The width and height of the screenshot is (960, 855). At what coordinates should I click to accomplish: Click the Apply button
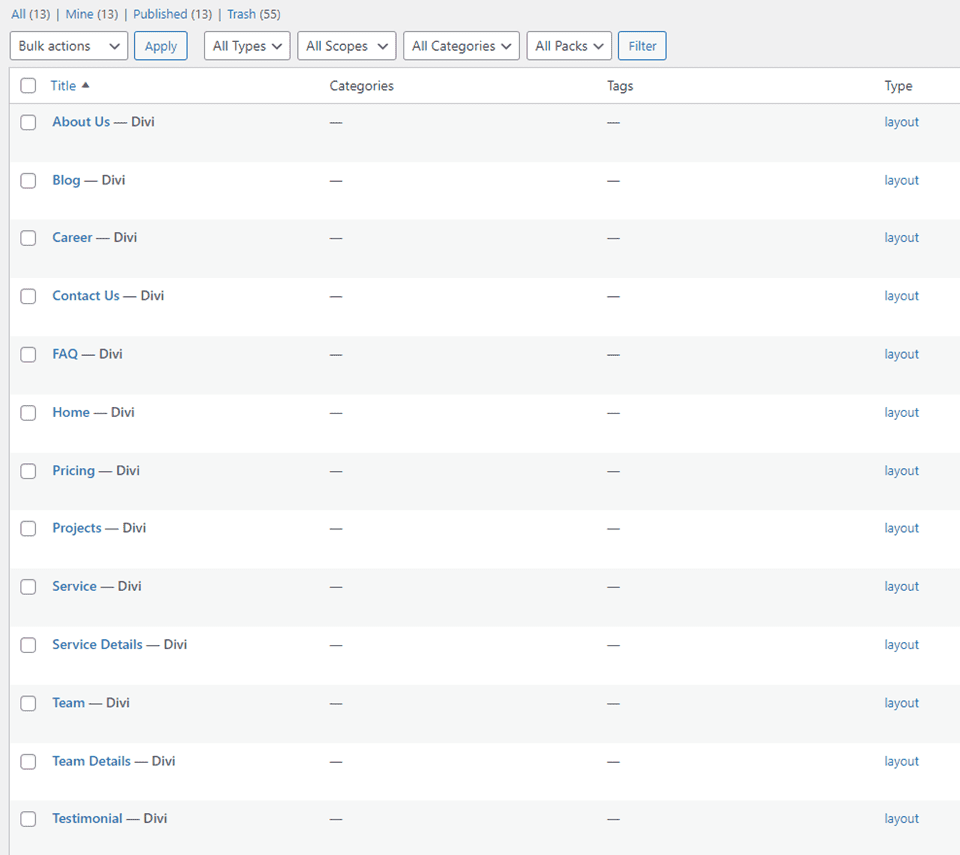[160, 45]
